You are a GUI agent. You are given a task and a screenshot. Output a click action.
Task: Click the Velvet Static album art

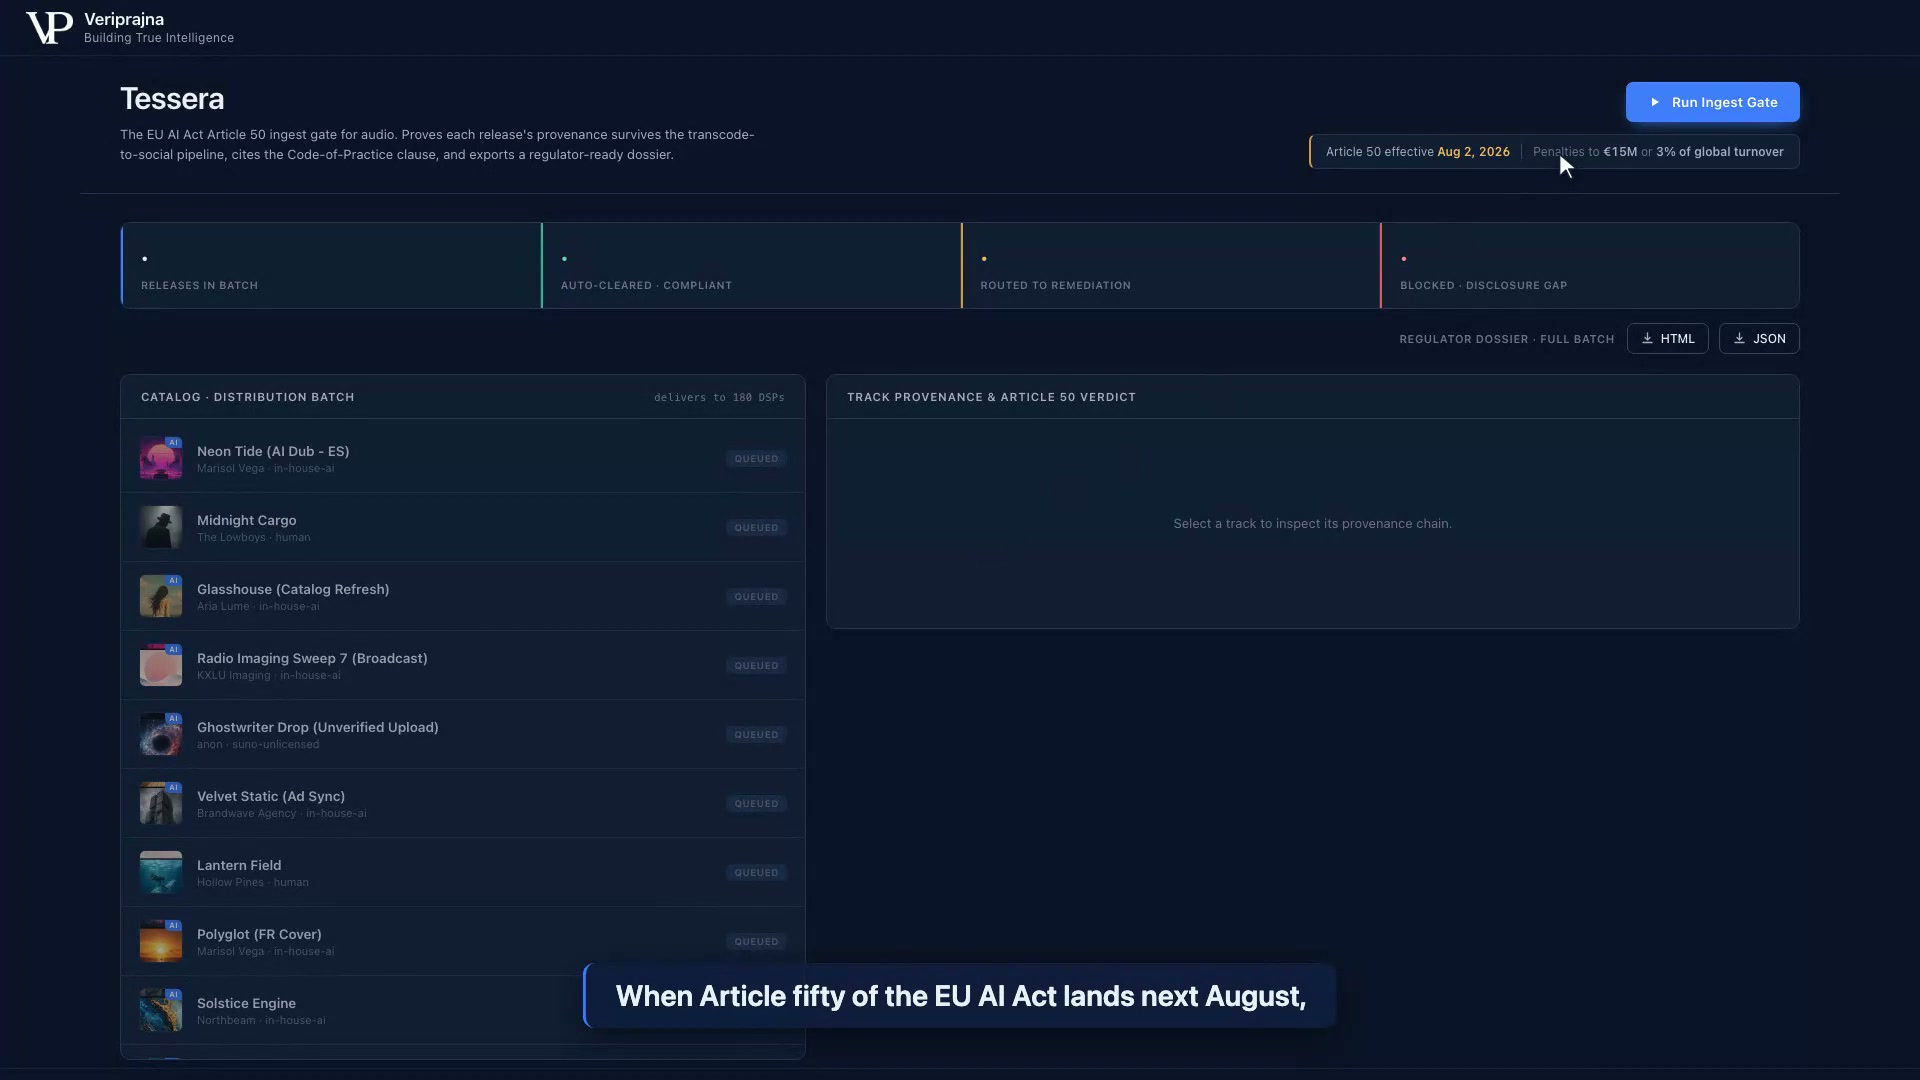tap(161, 803)
